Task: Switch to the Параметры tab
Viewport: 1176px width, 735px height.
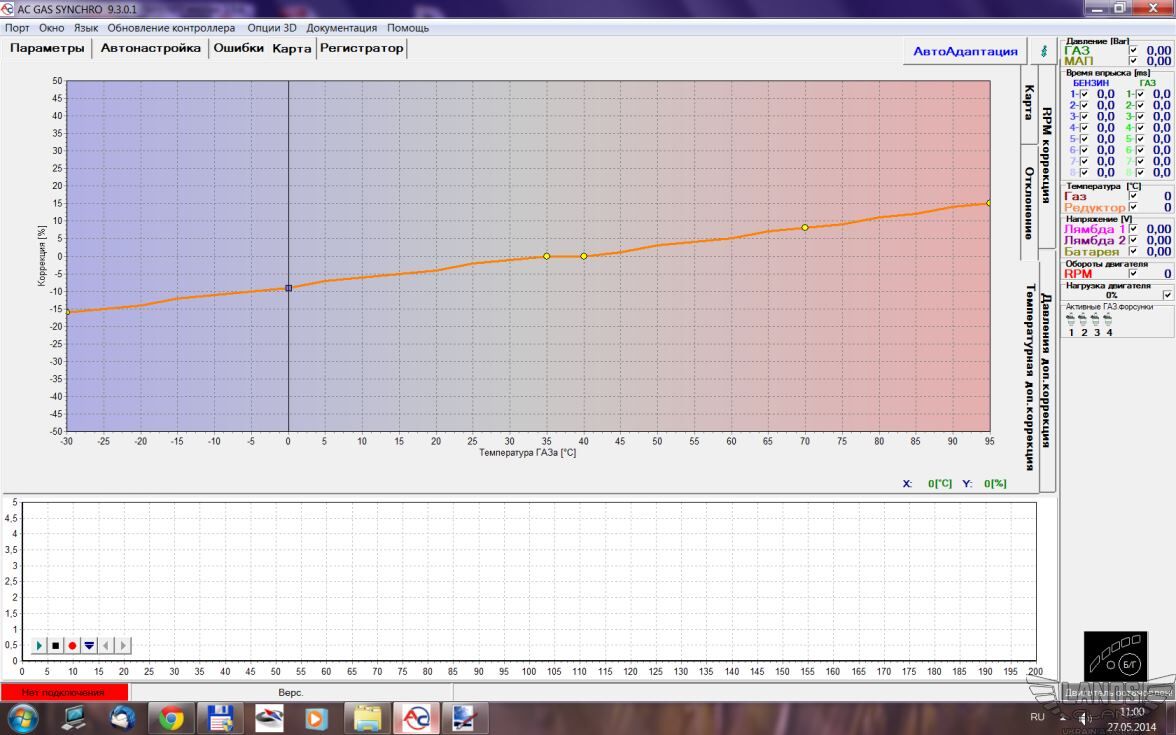Action: [x=47, y=48]
